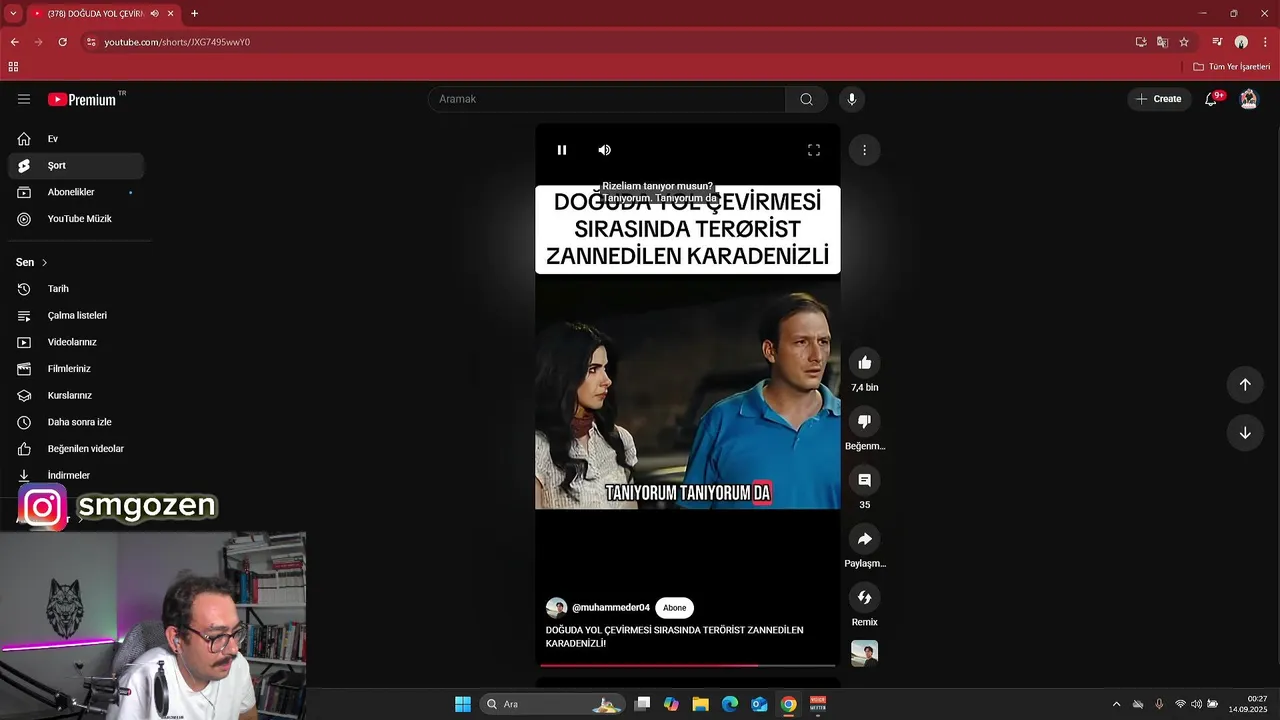Go to Ev (Home) in sidebar

(x=76, y=139)
